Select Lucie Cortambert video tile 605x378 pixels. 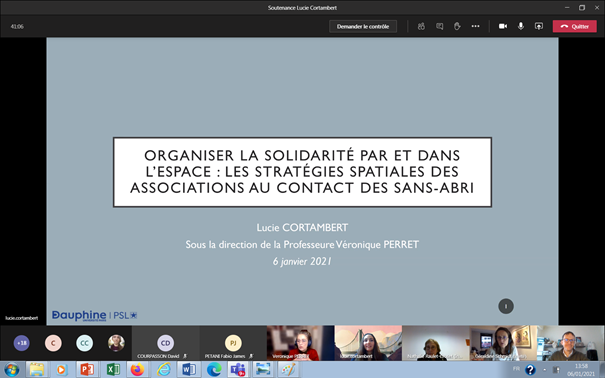(x=368, y=343)
